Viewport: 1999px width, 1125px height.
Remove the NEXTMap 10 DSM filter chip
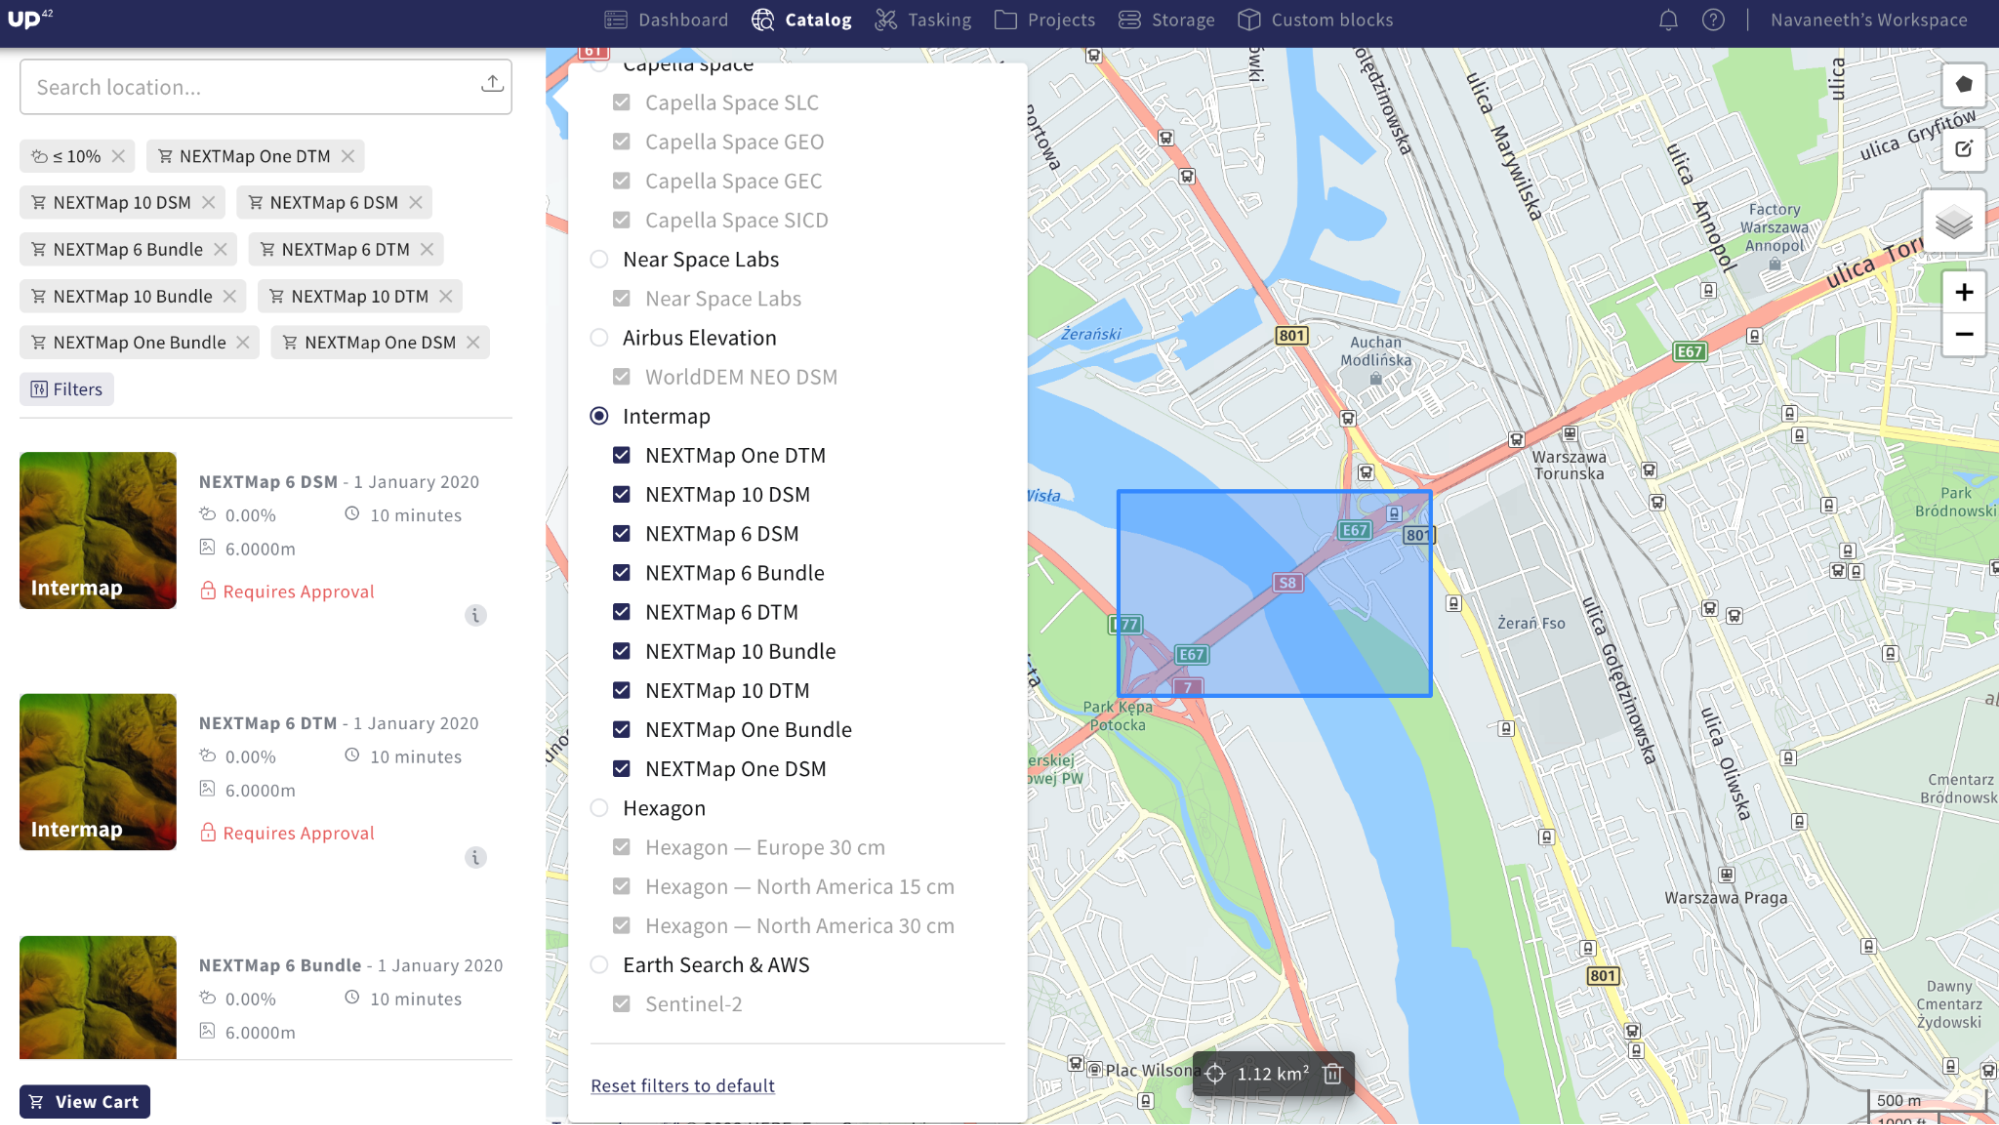click(208, 202)
